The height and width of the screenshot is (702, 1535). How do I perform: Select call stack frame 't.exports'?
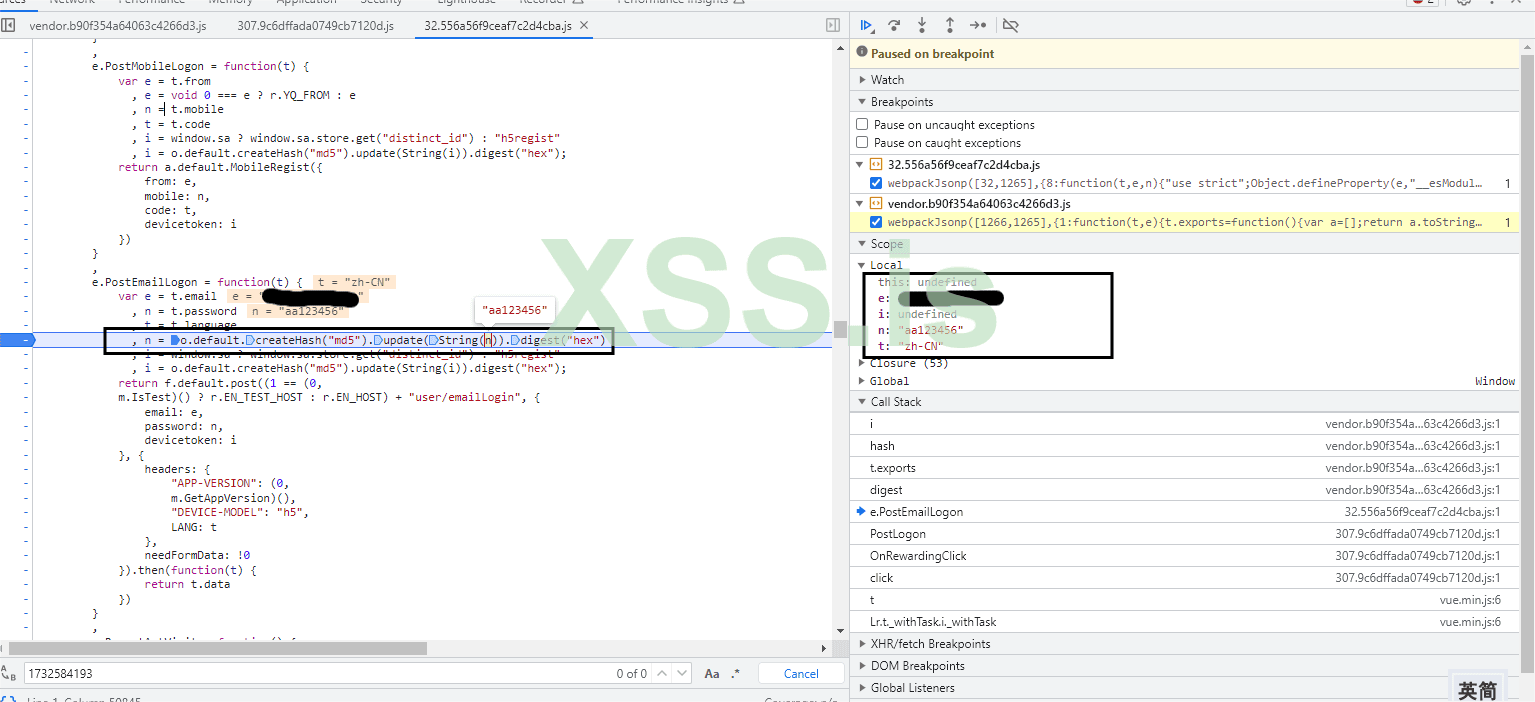pyautogui.click(x=1185, y=468)
